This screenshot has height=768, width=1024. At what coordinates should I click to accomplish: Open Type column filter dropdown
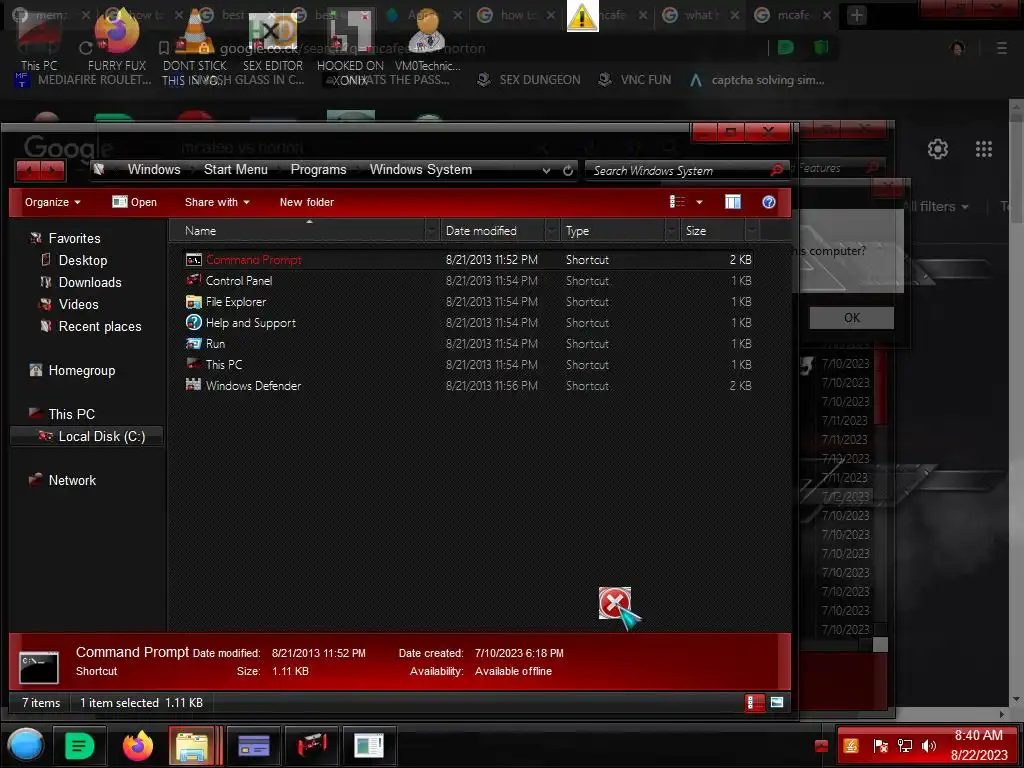pyautogui.click(x=672, y=231)
